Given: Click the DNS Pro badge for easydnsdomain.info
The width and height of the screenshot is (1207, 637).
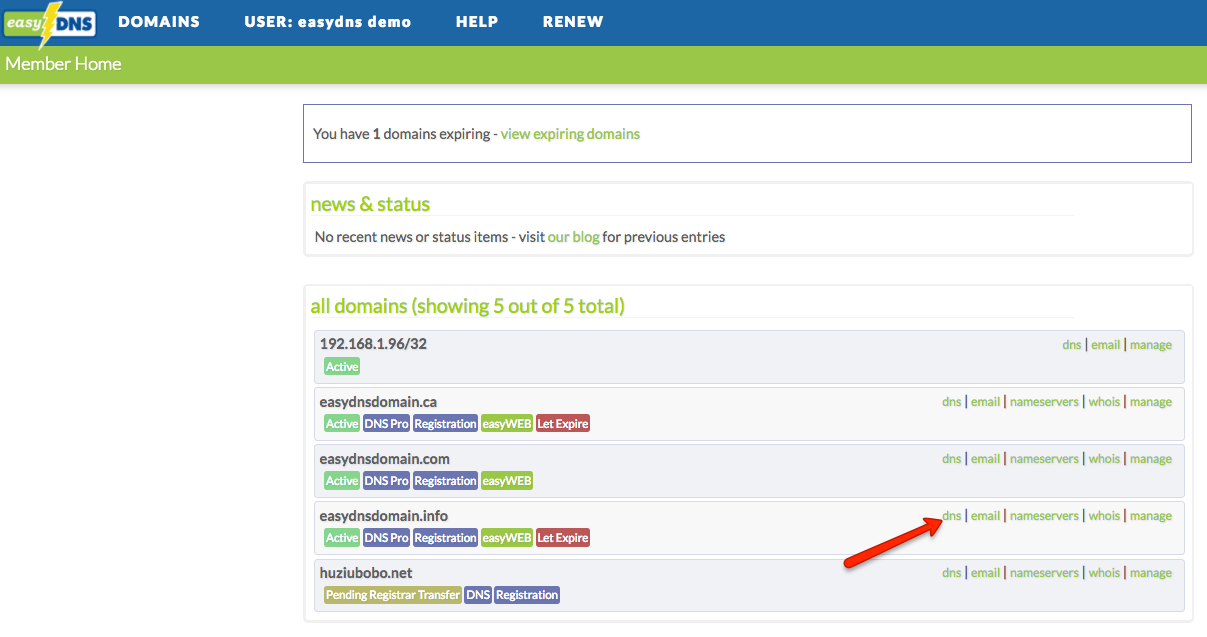Looking at the screenshot, I should pos(386,538).
